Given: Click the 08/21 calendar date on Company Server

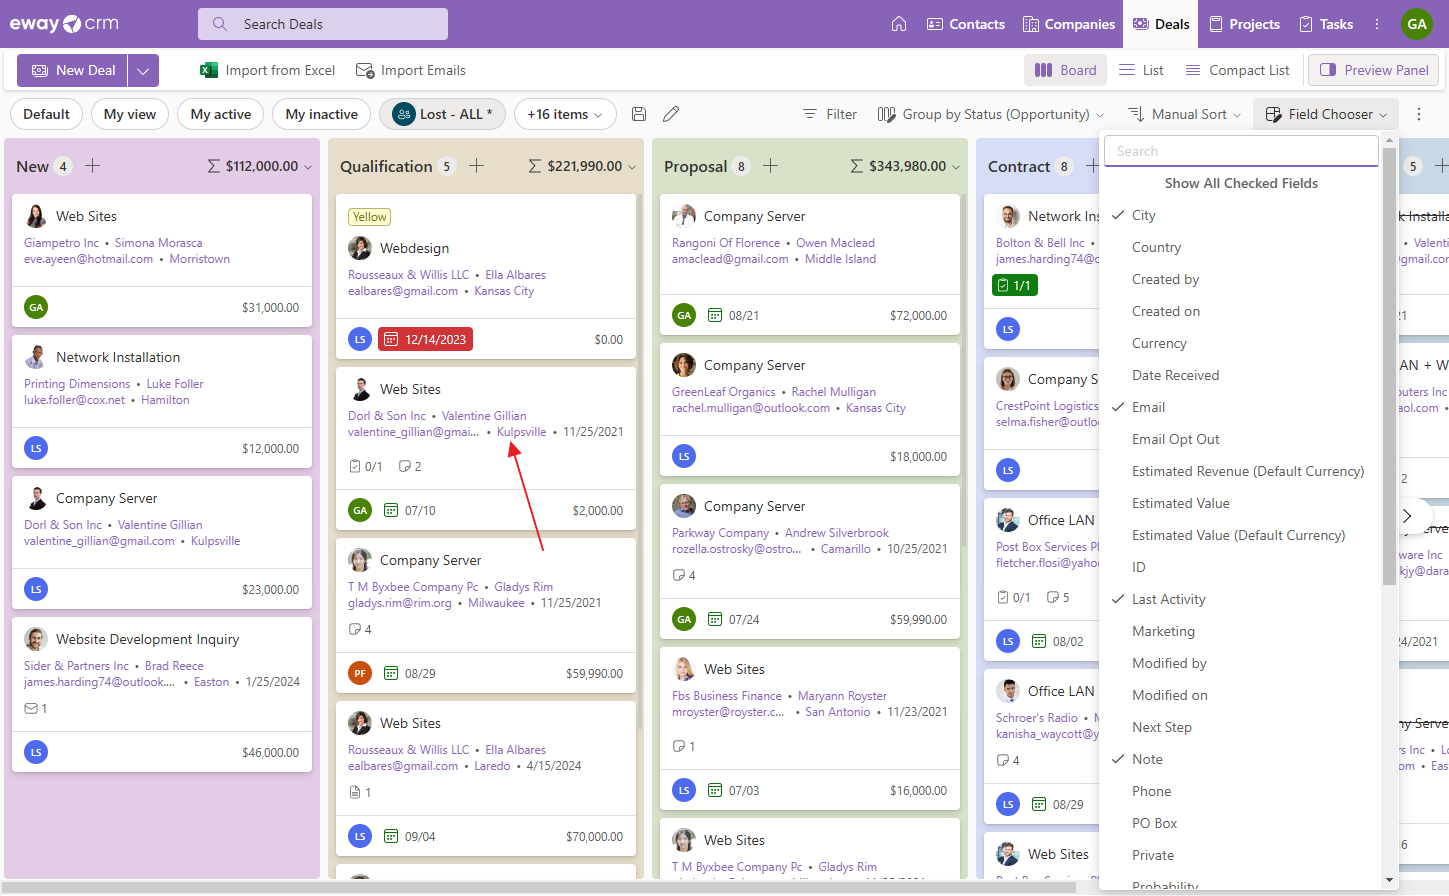Looking at the screenshot, I should point(734,315).
